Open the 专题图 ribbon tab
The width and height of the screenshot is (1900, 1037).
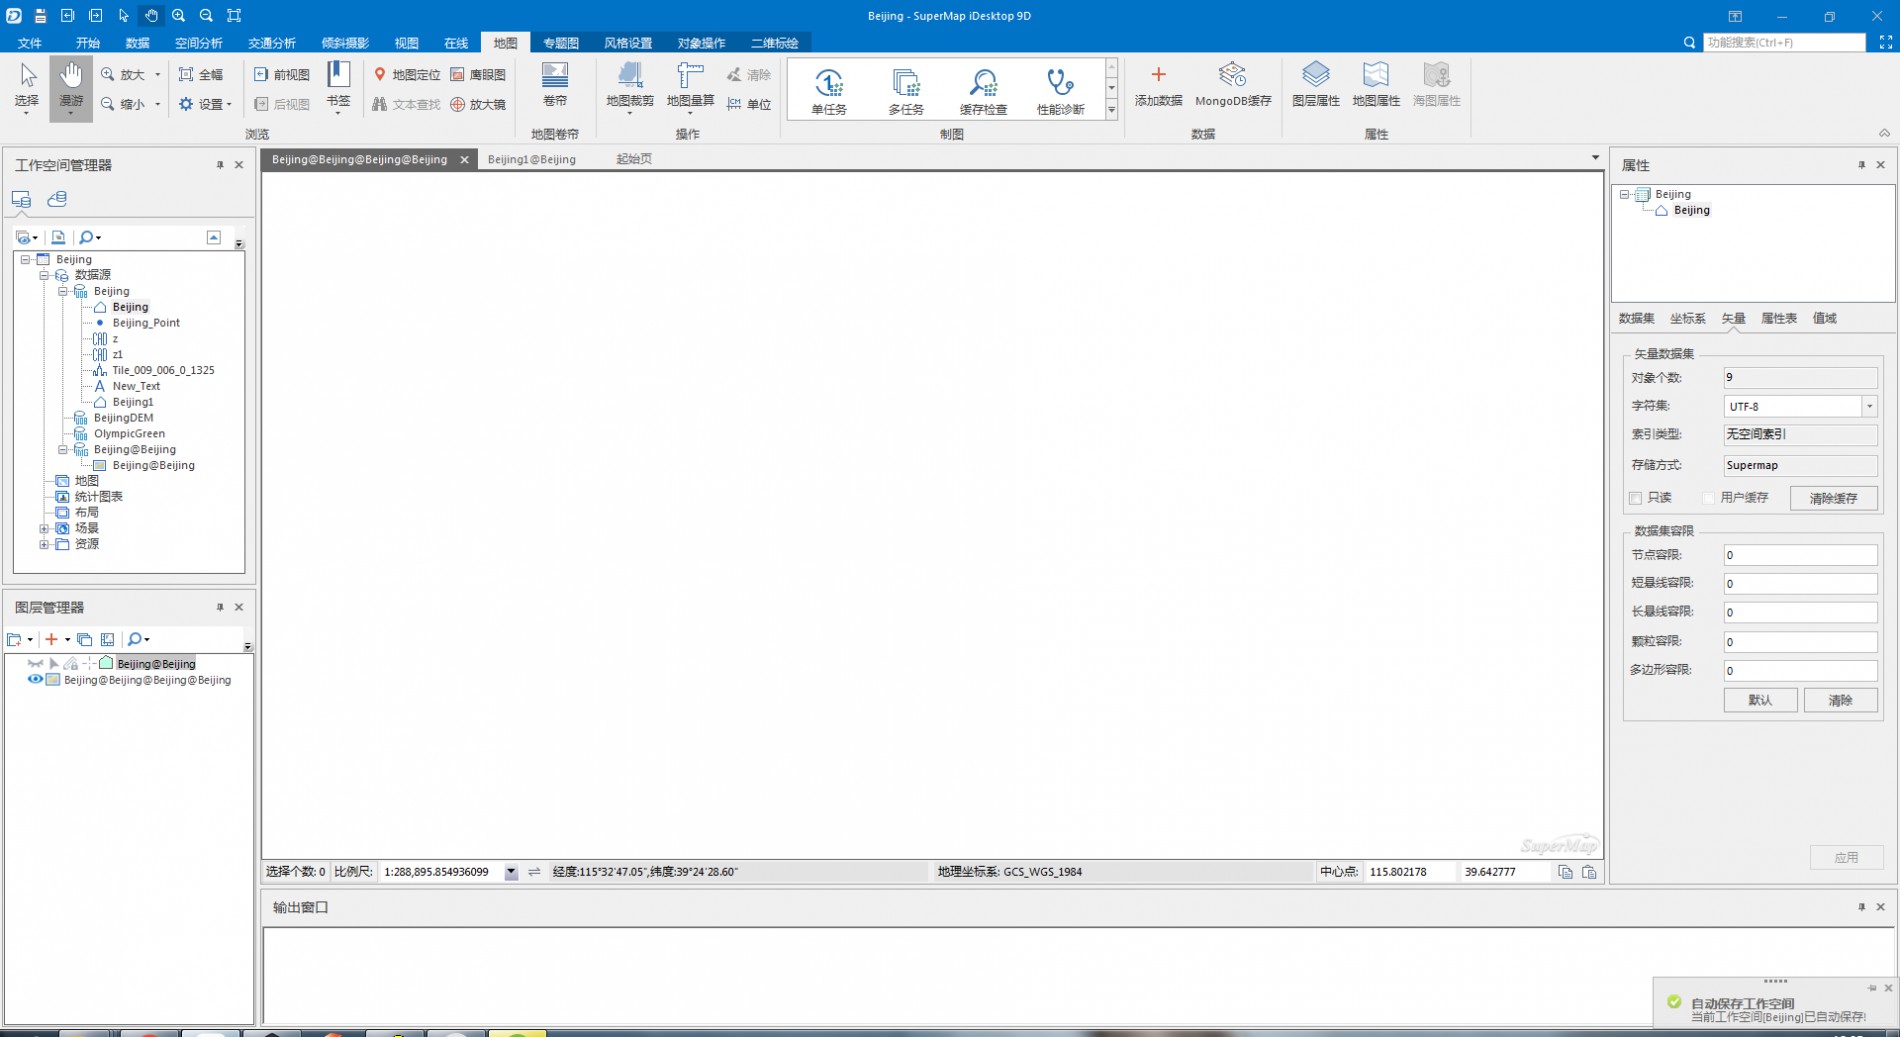tap(561, 43)
